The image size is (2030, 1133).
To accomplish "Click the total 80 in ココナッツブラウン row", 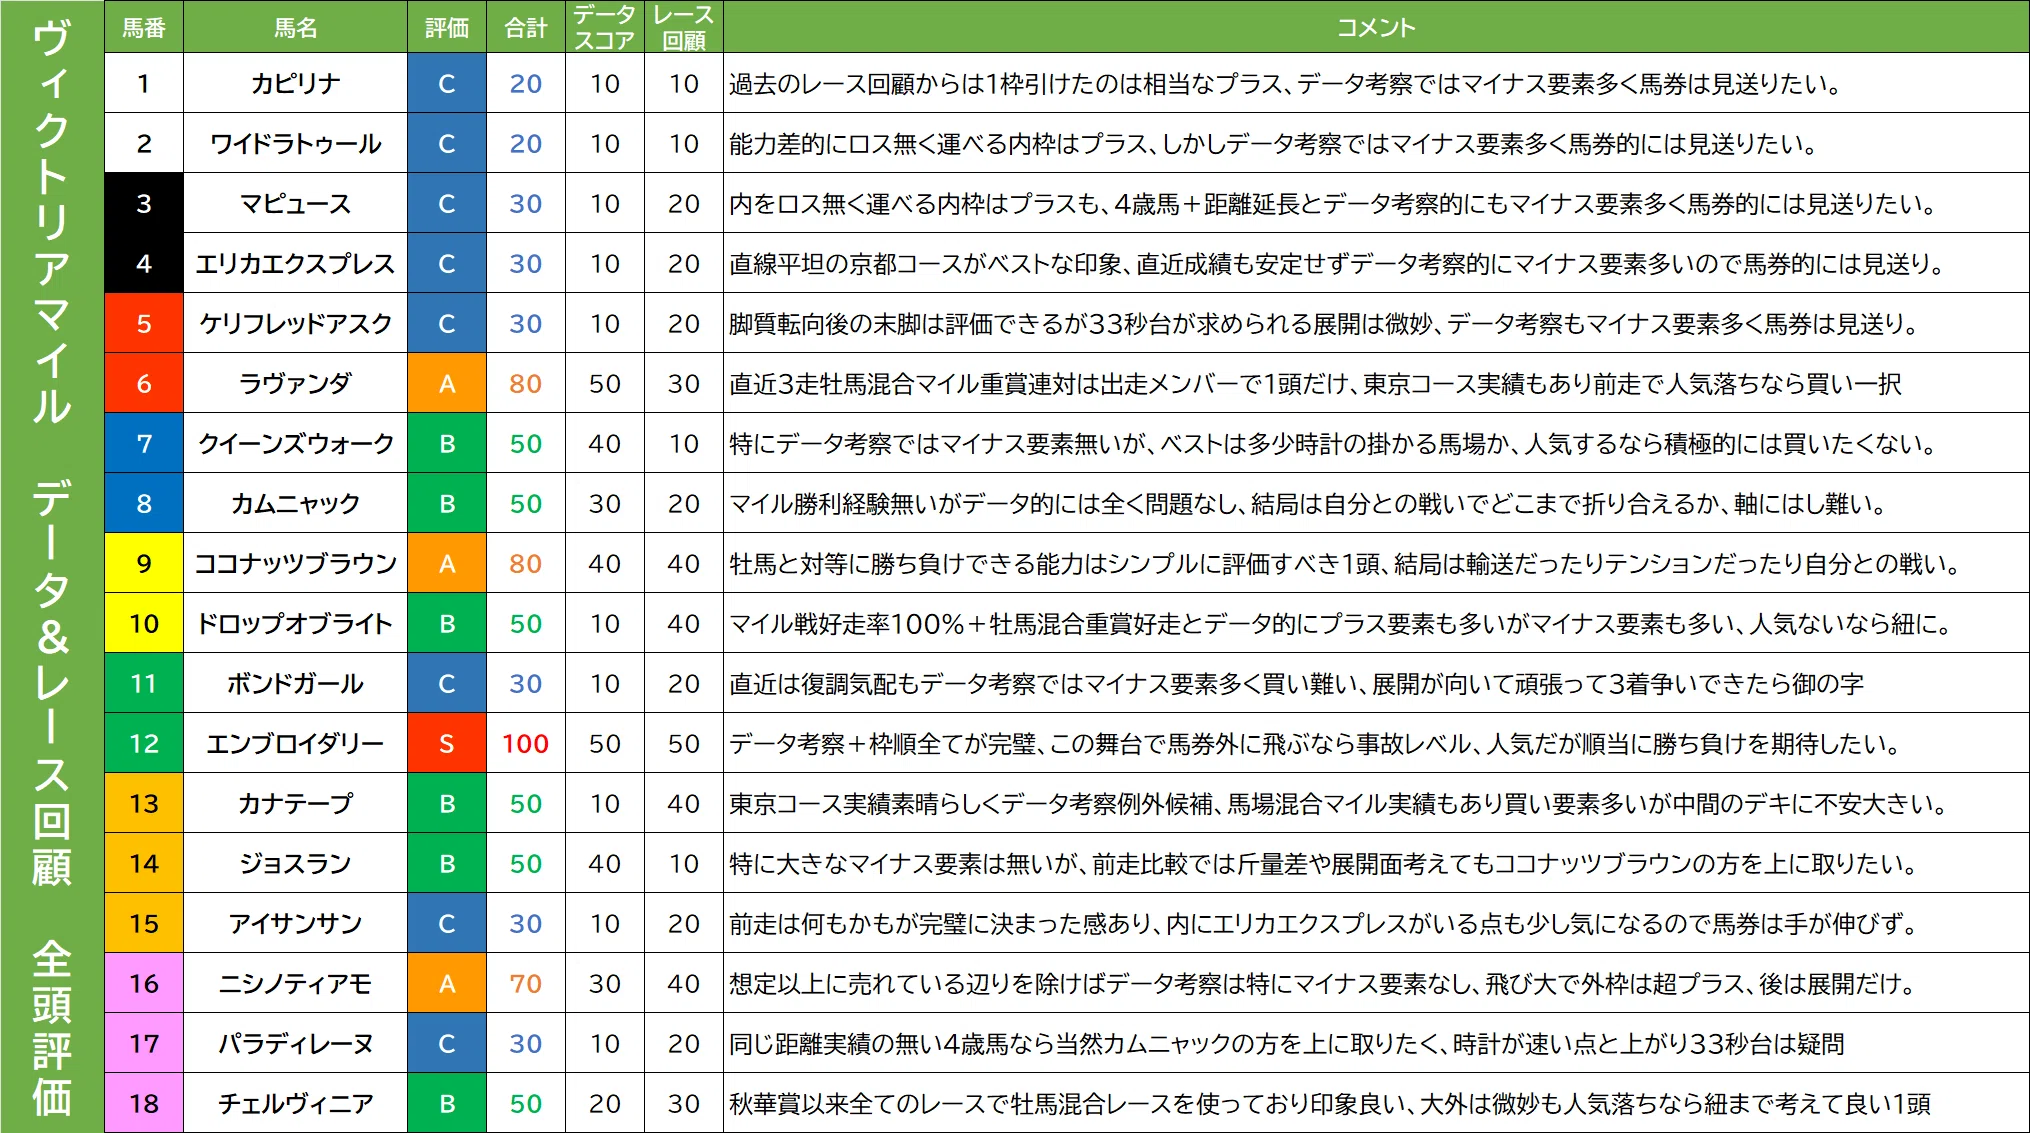I will click(x=526, y=563).
